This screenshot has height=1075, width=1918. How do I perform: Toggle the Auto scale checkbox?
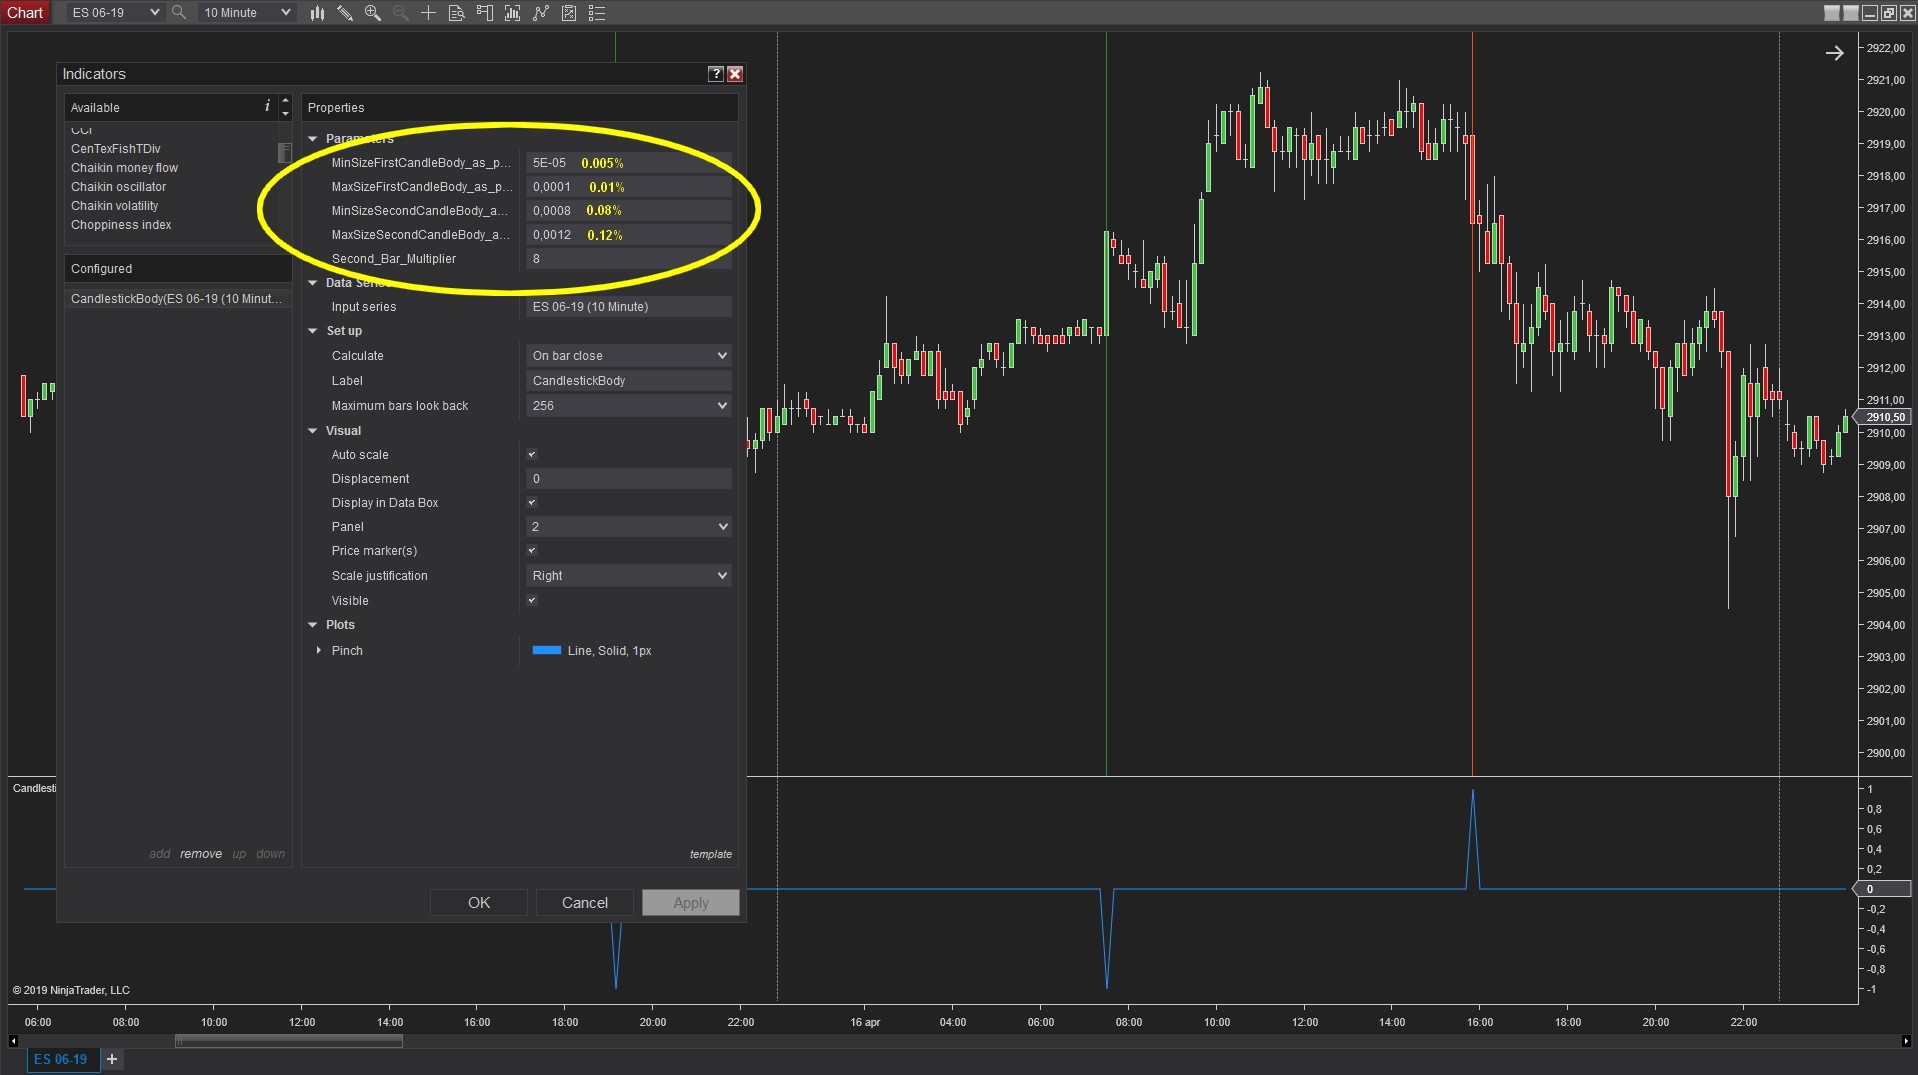coord(532,455)
